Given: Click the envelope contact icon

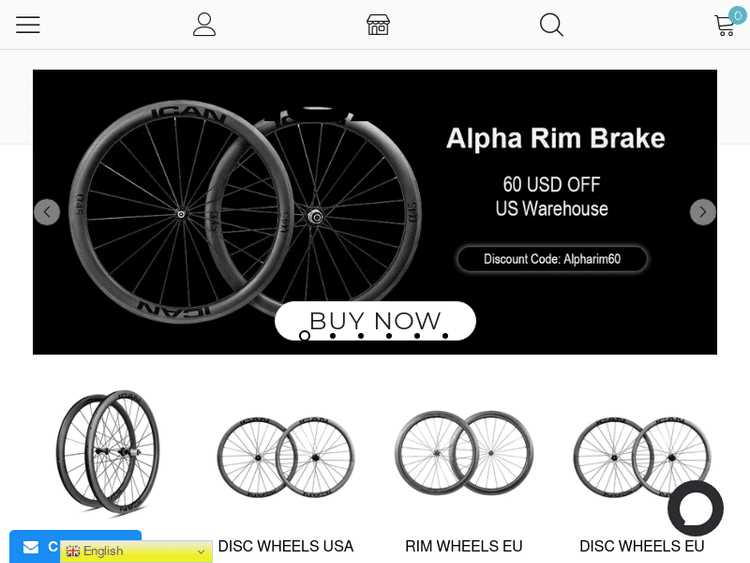Looking at the screenshot, I should (x=31, y=547).
